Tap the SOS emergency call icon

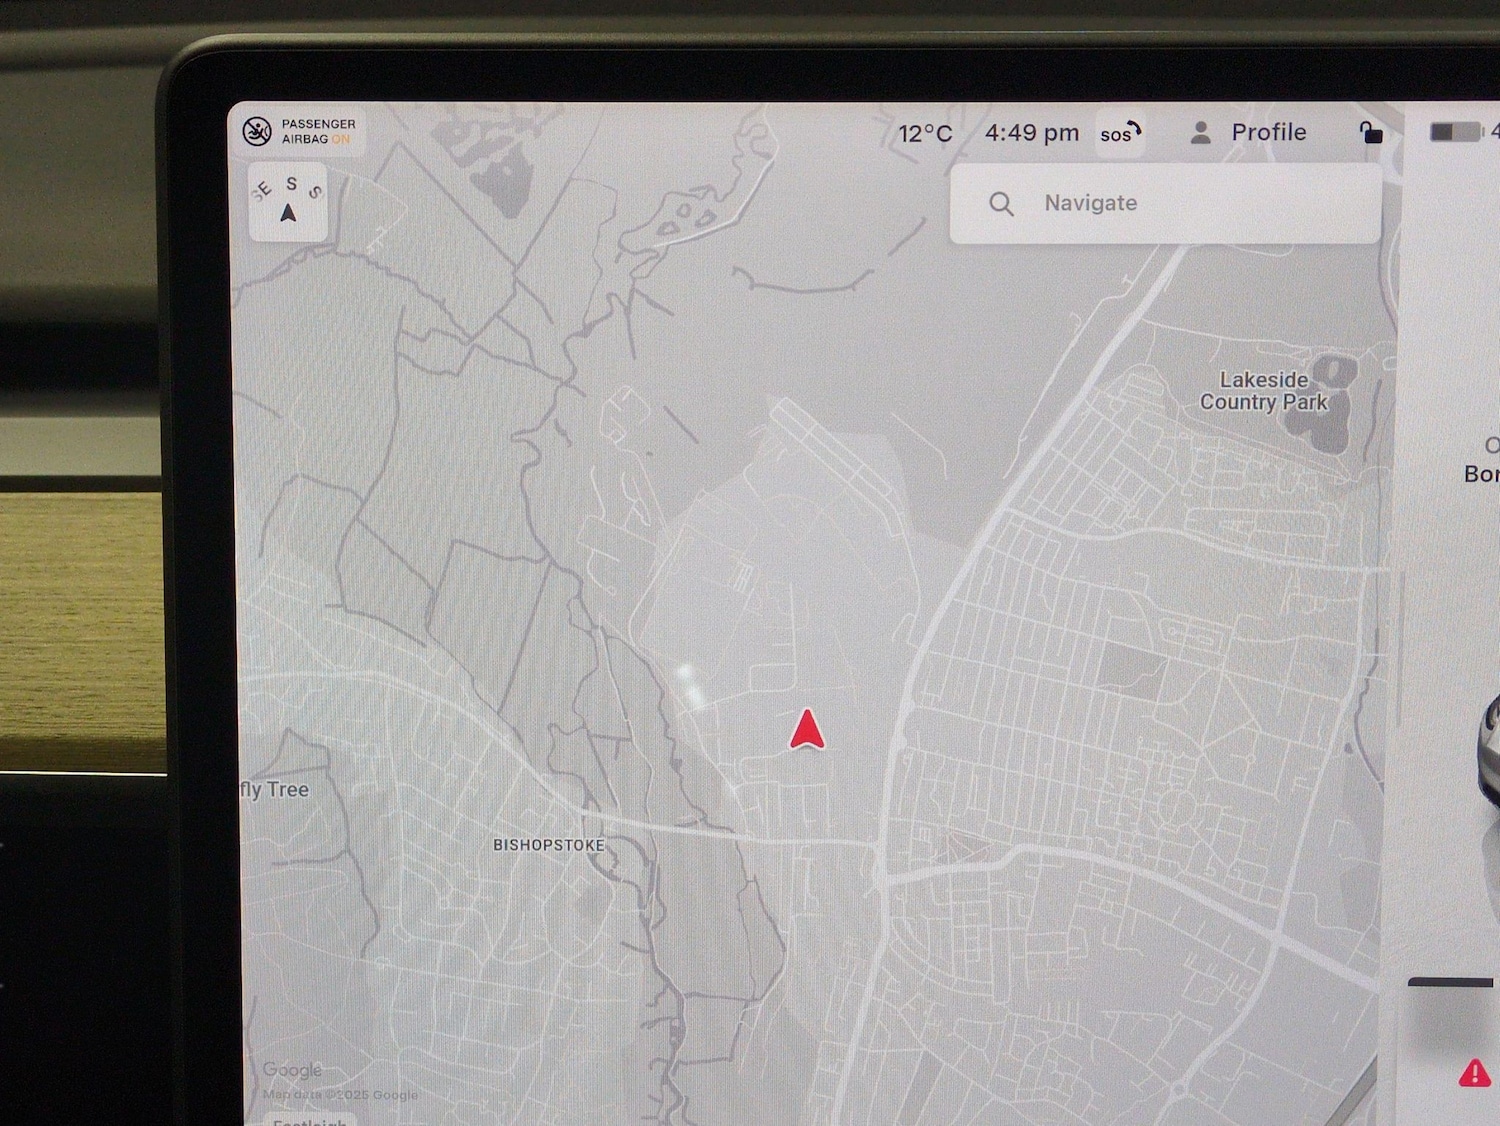tap(1120, 134)
